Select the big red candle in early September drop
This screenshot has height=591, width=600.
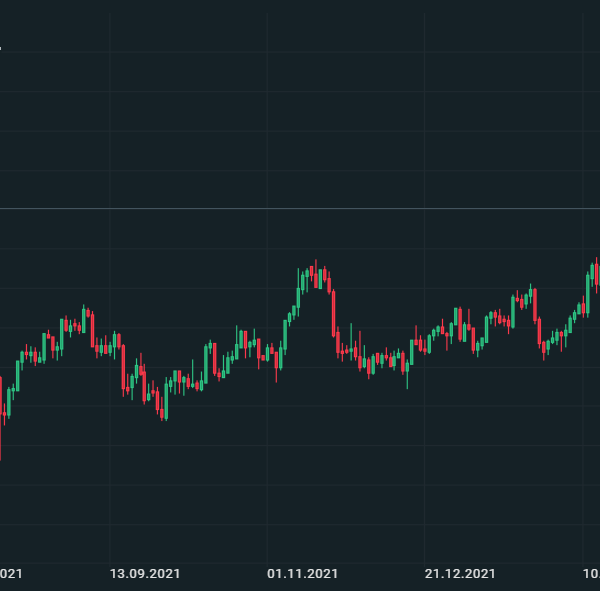click(x=123, y=368)
